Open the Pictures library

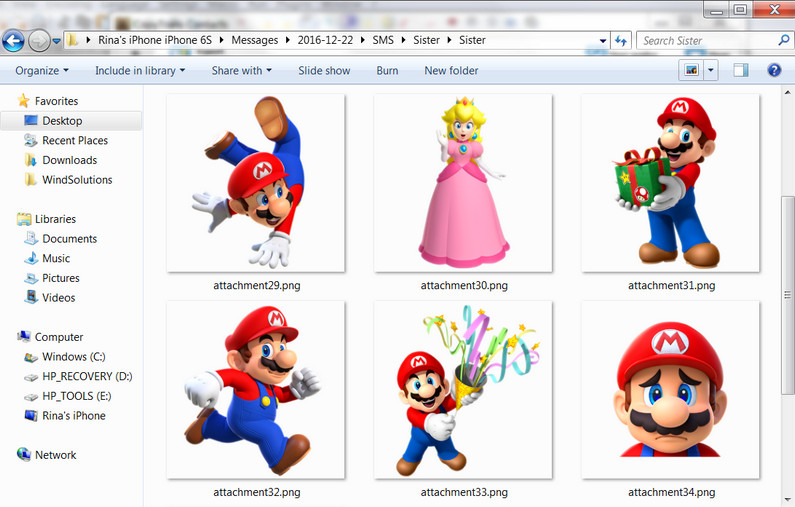(x=61, y=278)
